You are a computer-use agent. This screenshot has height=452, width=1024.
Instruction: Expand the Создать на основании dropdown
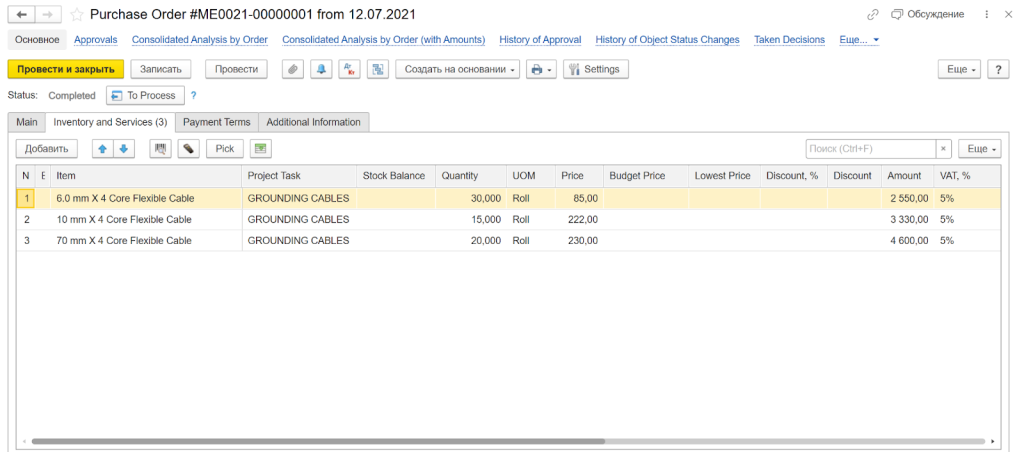tap(458, 69)
